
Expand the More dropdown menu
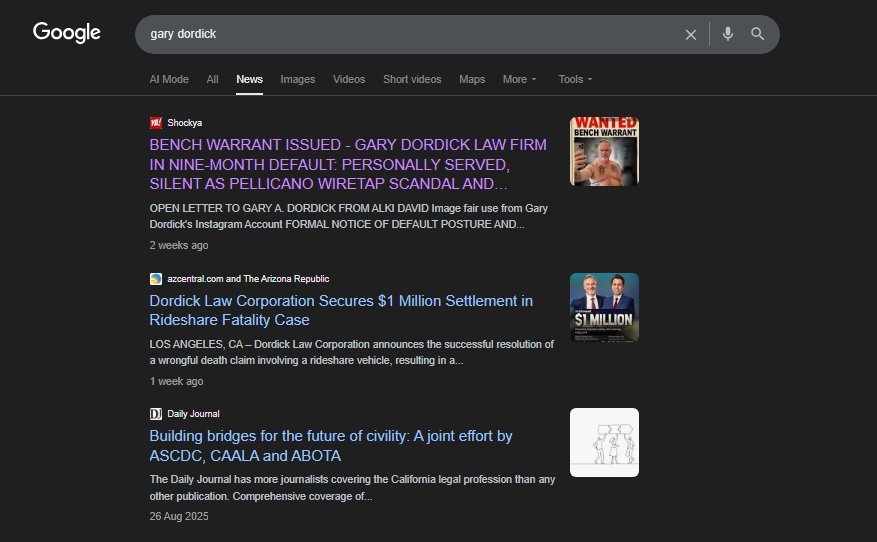click(x=519, y=79)
